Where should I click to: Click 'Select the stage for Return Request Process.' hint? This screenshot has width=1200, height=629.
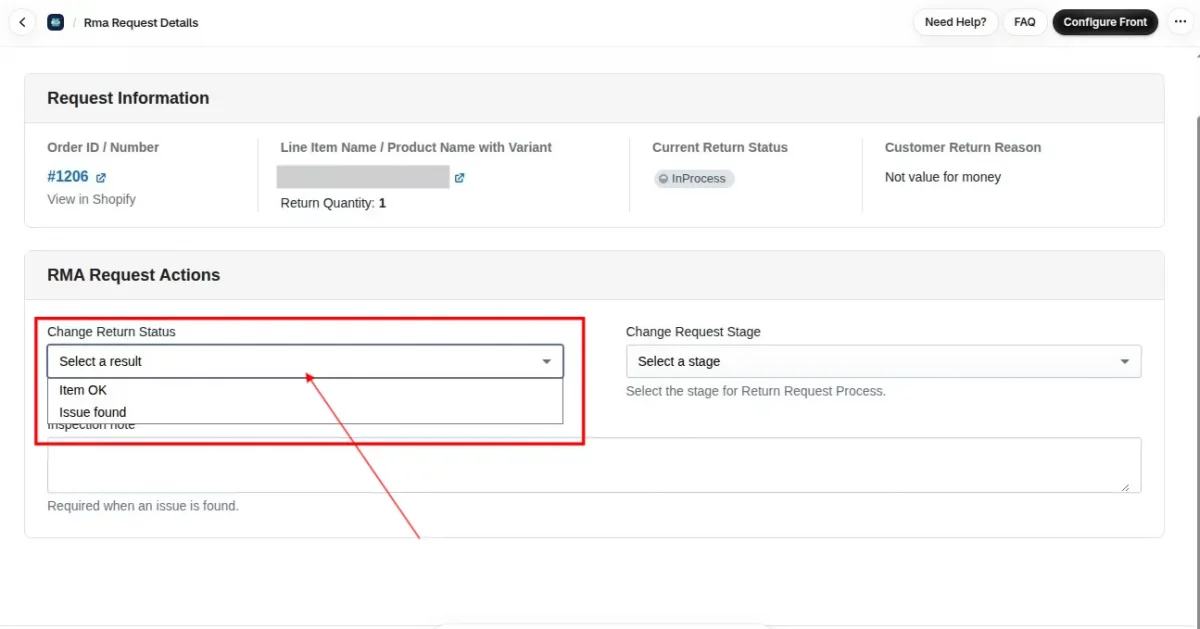click(756, 391)
